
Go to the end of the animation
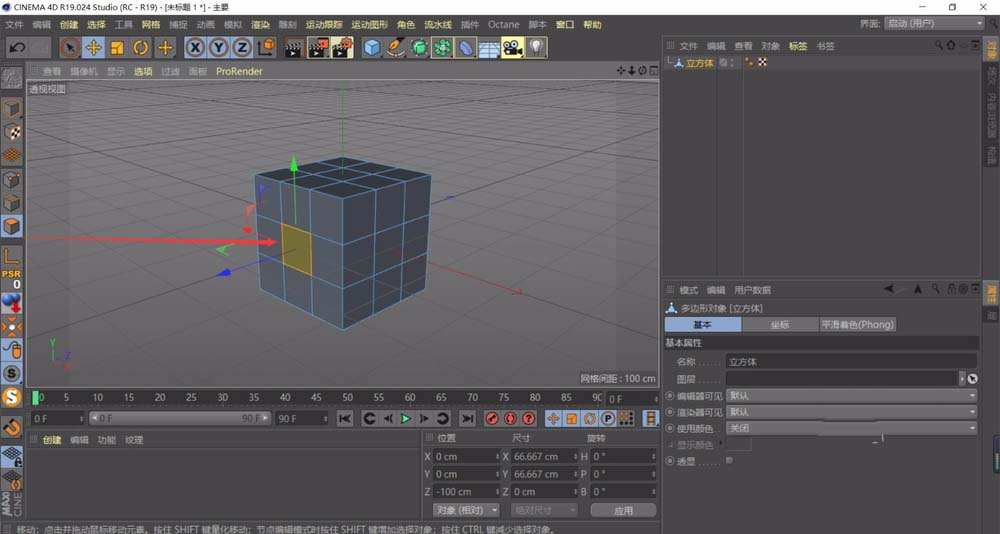(x=467, y=419)
